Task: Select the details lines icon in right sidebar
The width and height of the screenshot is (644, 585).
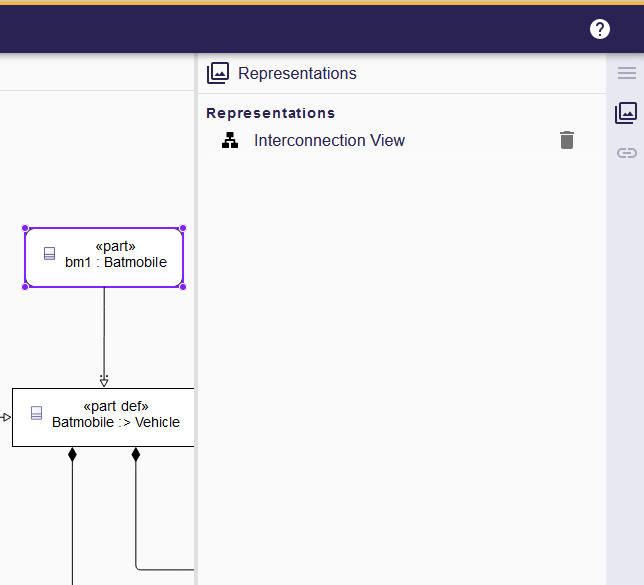Action: click(627, 73)
